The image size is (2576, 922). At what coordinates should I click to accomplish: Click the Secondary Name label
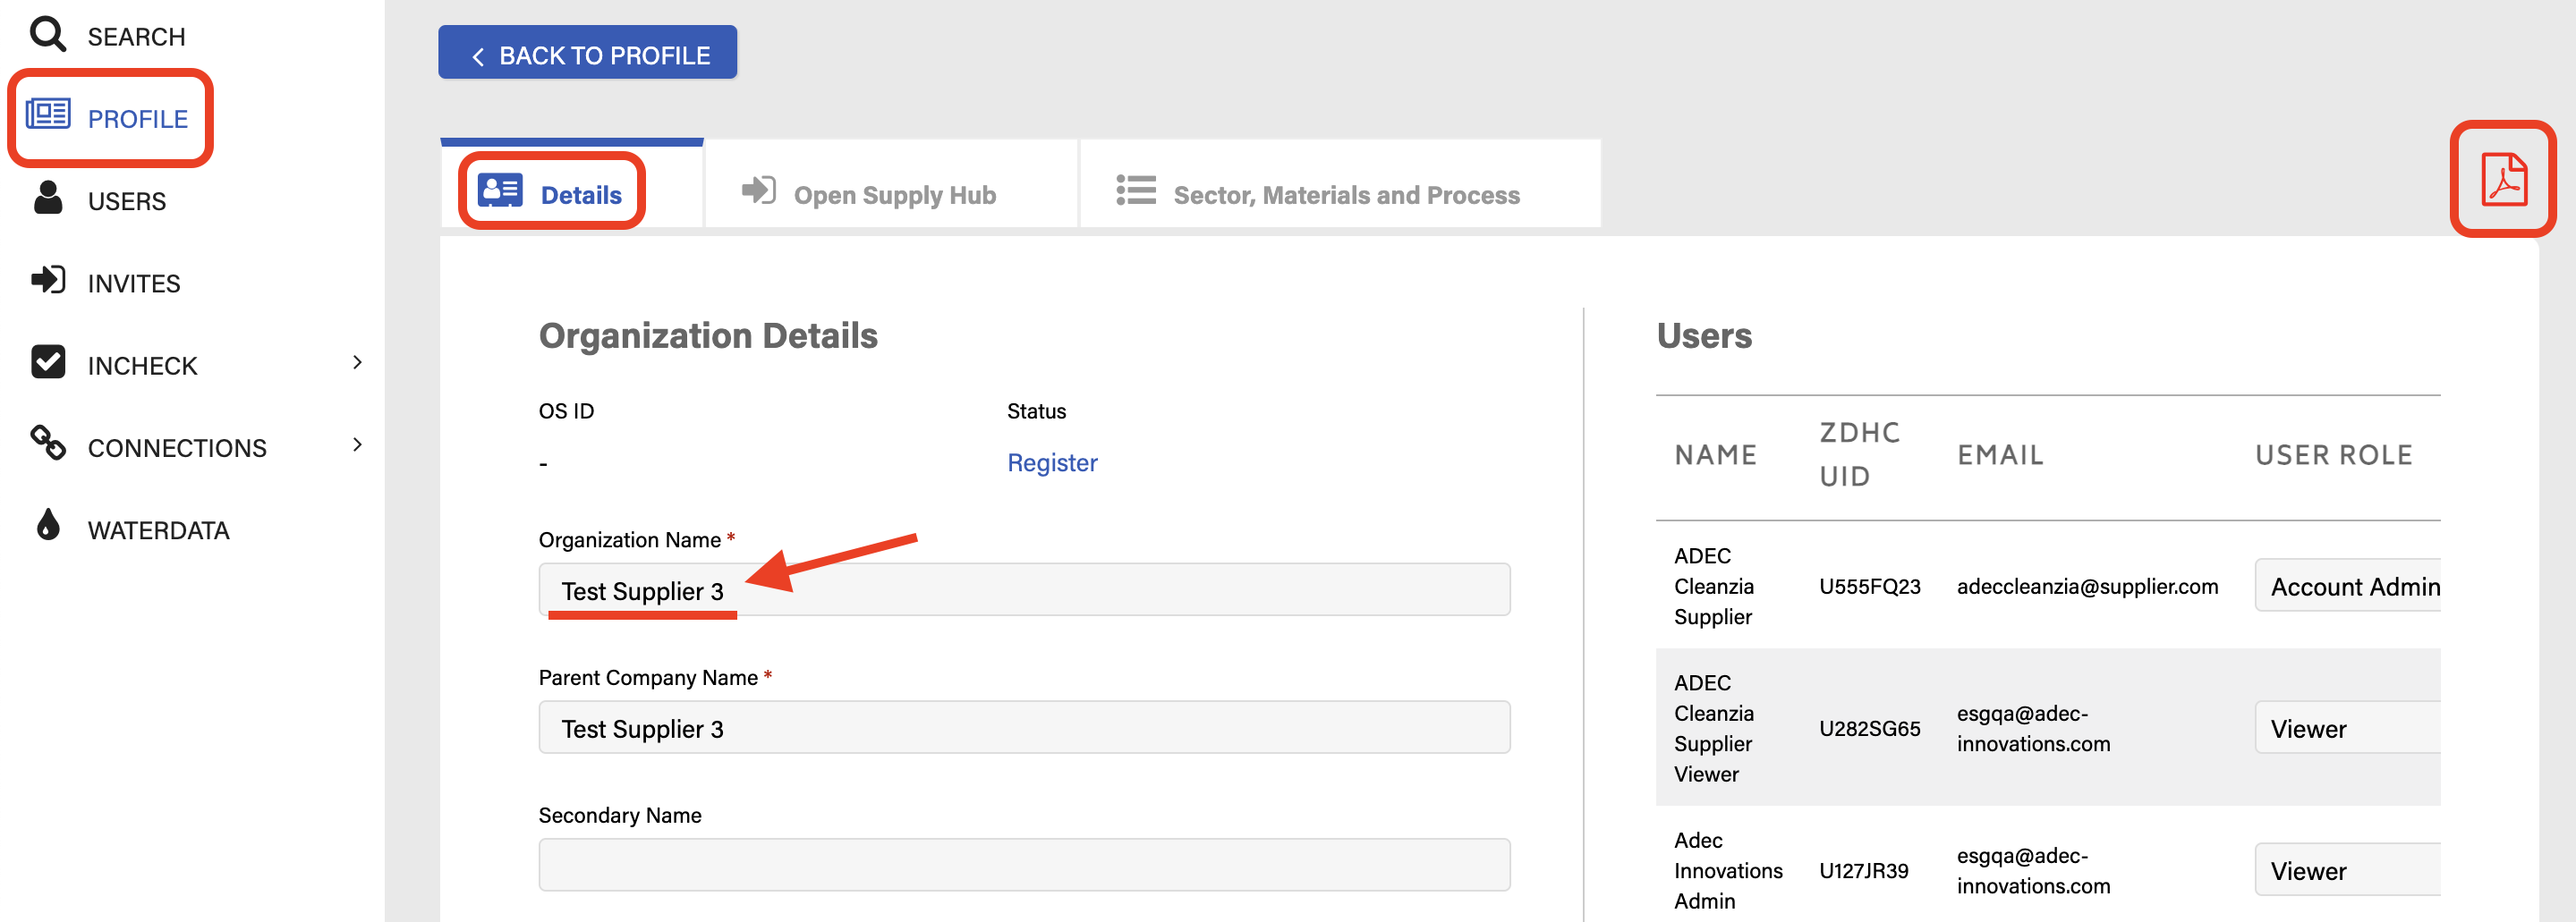coord(620,815)
